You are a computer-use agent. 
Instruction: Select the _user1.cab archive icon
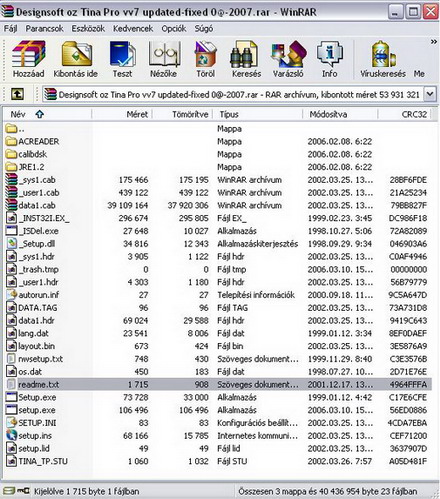coord(11,192)
